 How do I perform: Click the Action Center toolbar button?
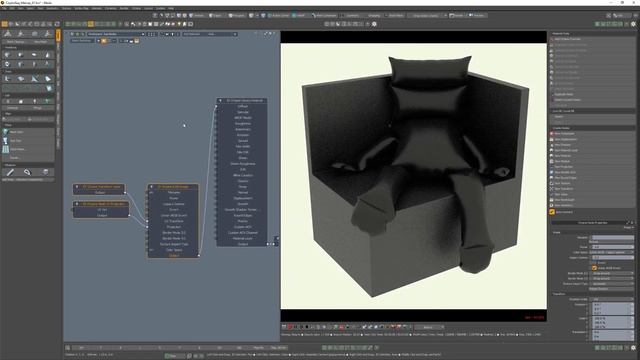point(279,16)
